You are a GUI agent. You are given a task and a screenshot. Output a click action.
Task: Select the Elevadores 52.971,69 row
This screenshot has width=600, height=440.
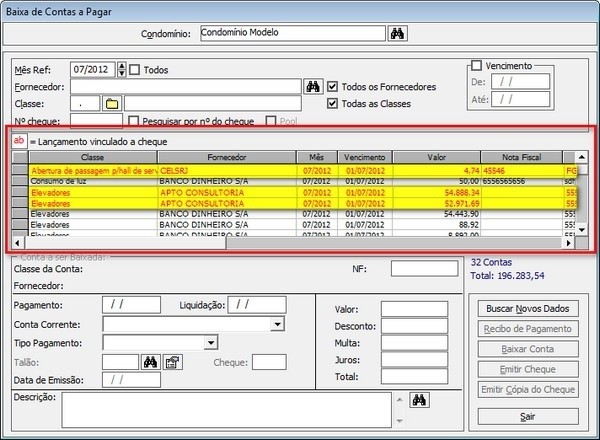tap(302, 203)
